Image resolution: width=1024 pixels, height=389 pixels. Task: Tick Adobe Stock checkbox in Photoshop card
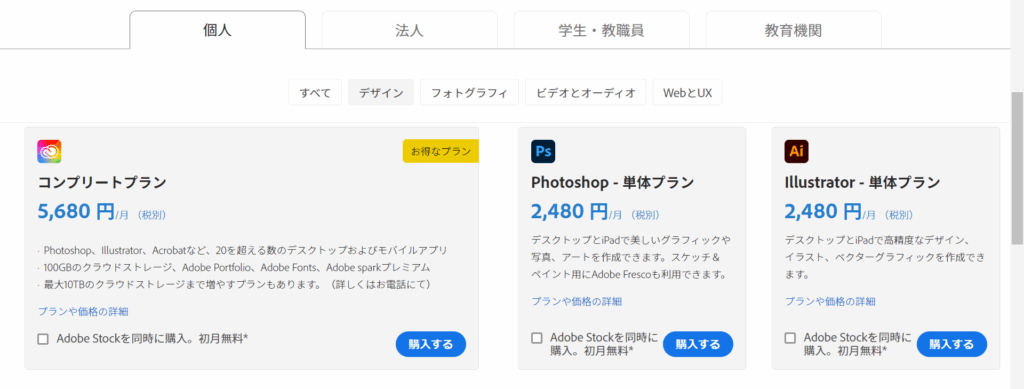[537, 338]
